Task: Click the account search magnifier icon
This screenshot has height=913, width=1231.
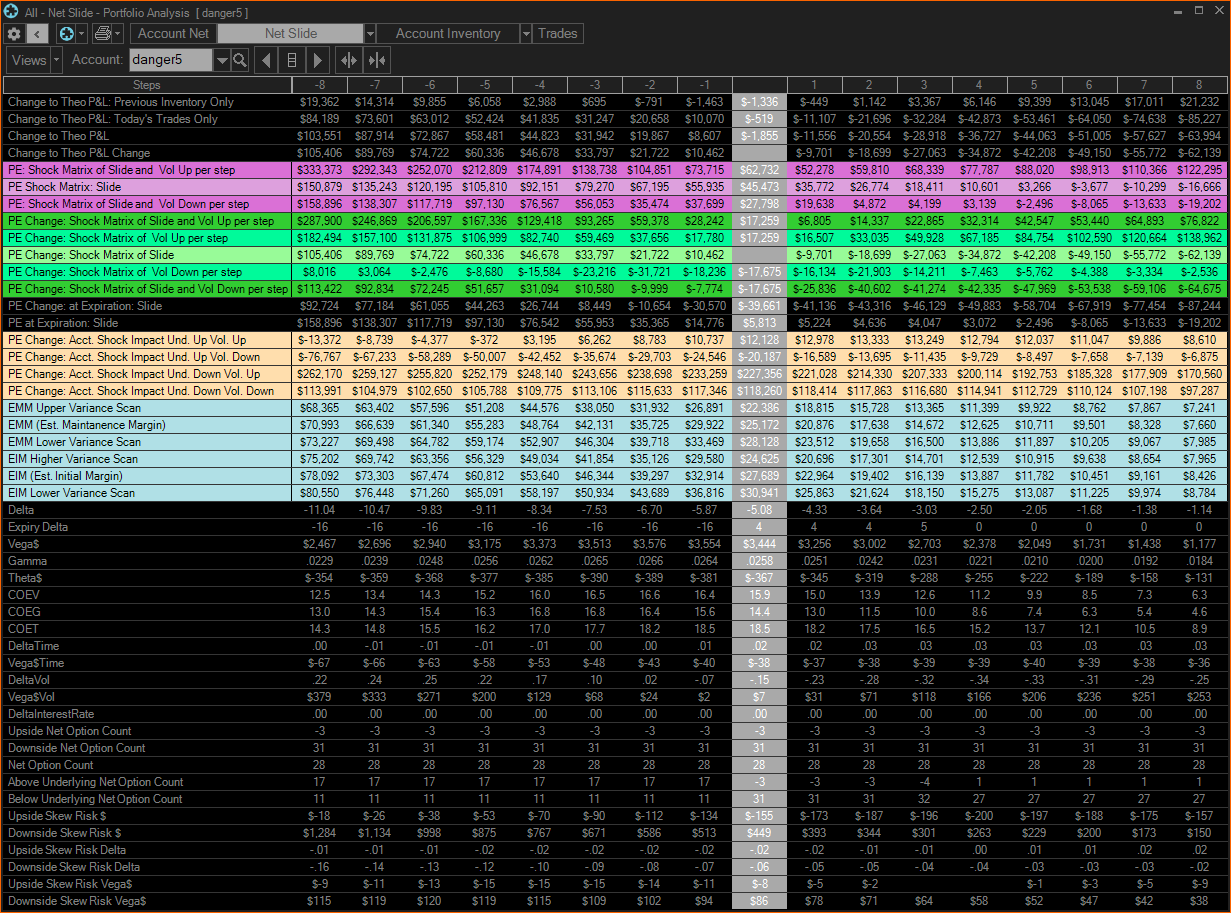Action: 240,60
